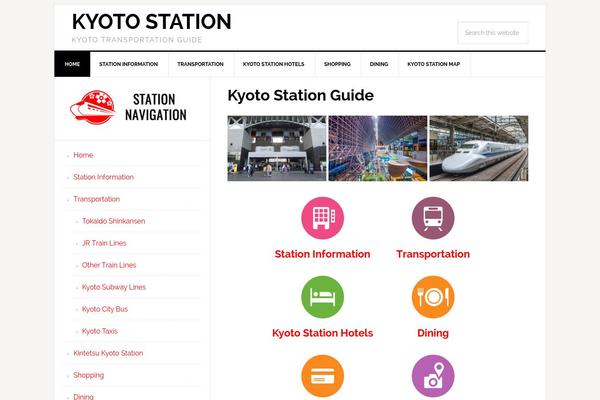Click the Shinkansen bullet train photo
Screen dimensions: 600x400
479,149
